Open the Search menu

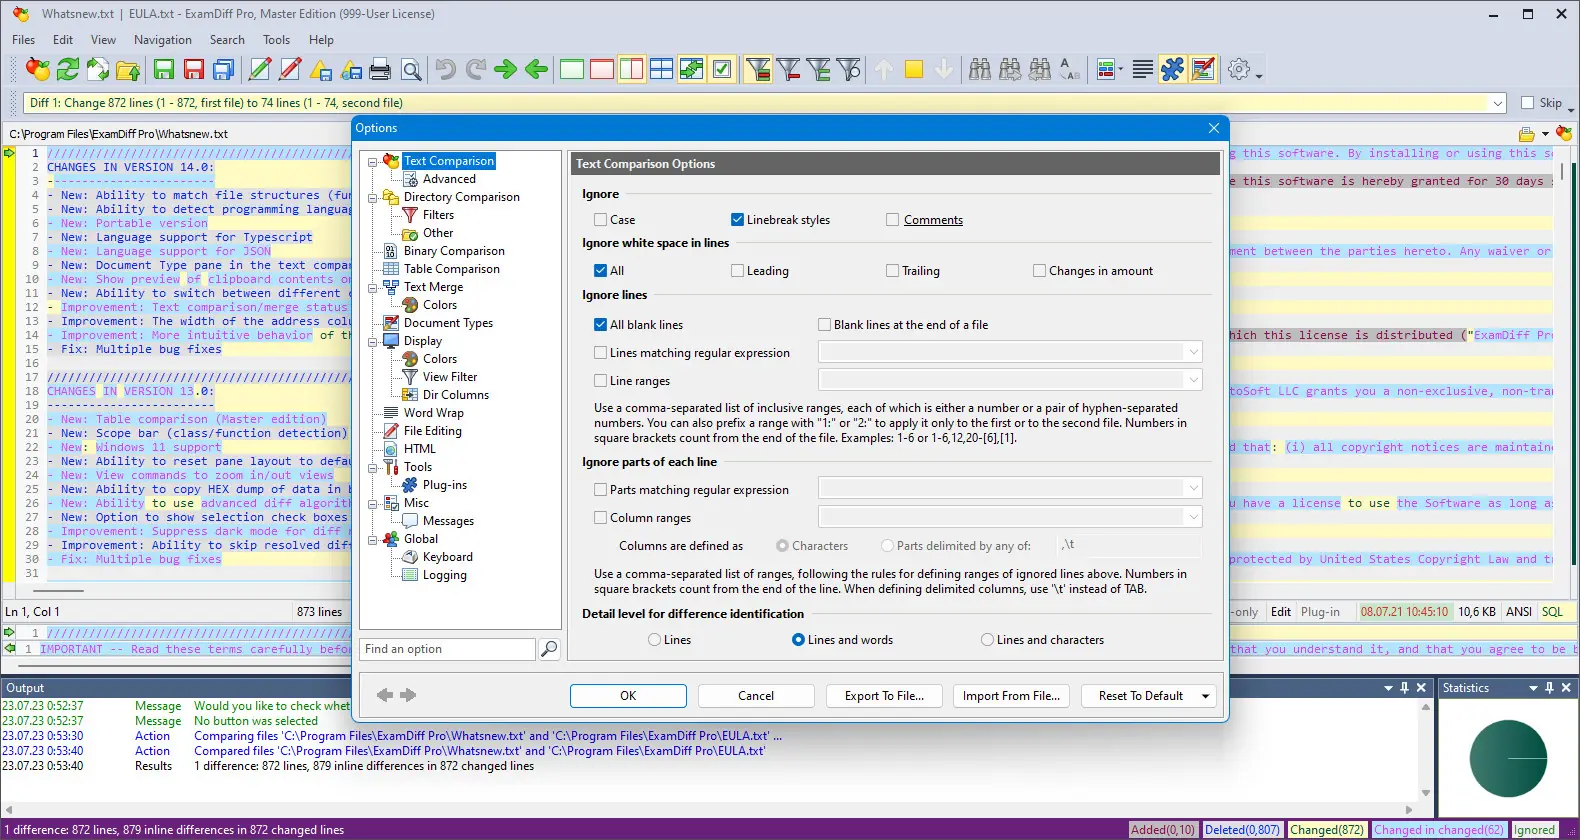pos(227,40)
